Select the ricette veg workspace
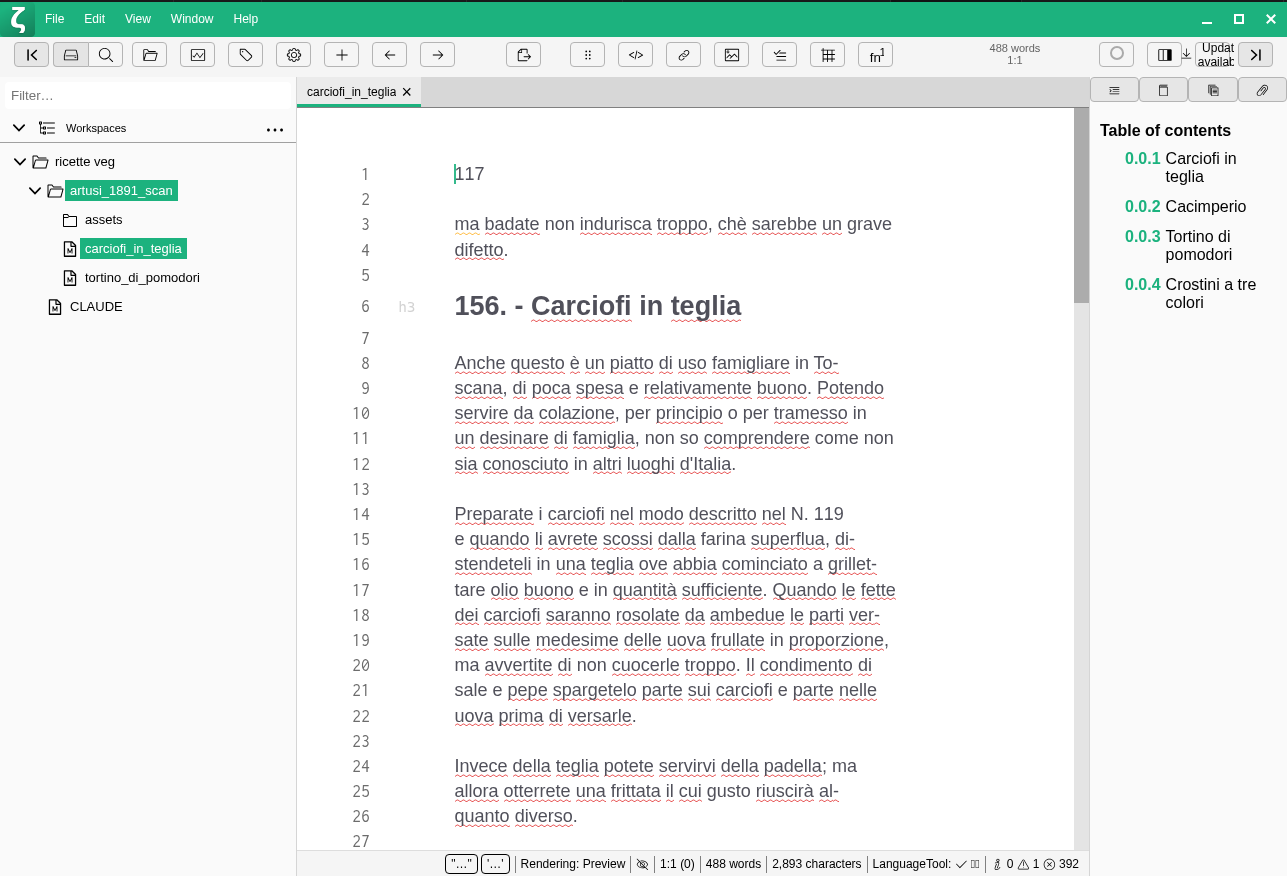 pos(85,162)
